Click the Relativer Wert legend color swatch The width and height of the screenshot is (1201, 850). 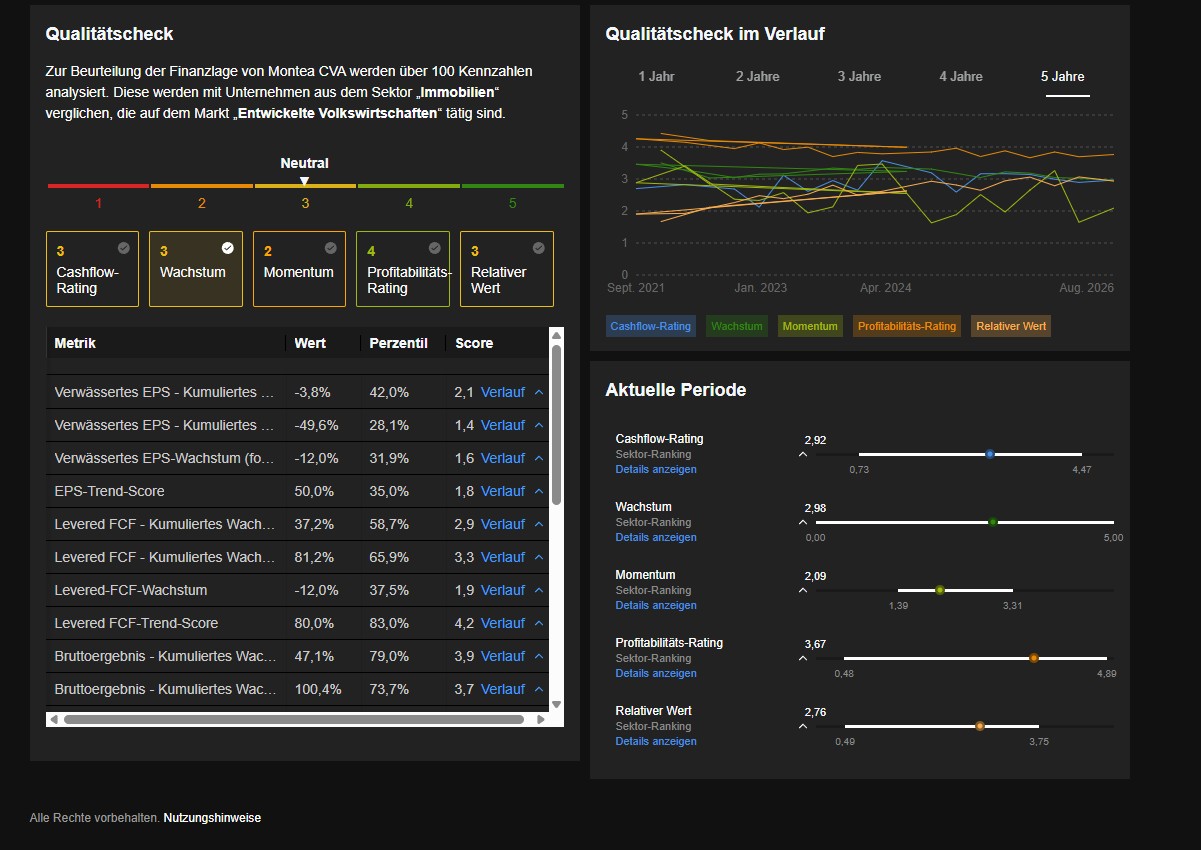pyautogui.click(x=1011, y=326)
